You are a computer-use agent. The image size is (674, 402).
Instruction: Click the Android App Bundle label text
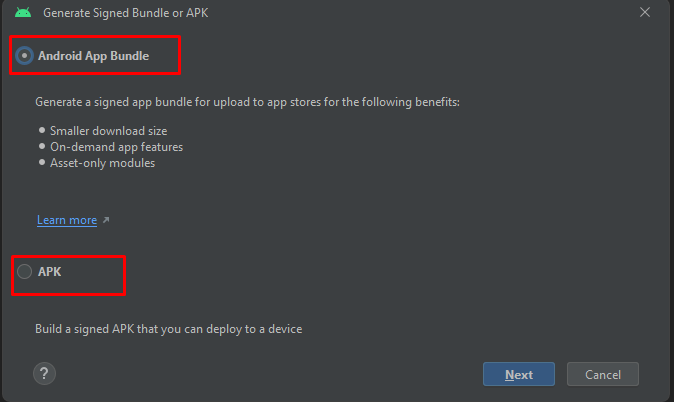click(x=93, y=56)
